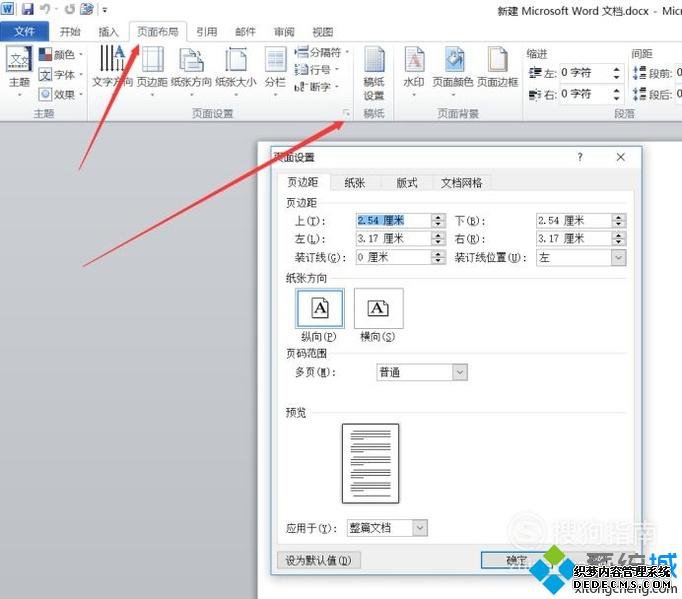This screenshot has height=599, width=682.
Task: Click the Undo arrow in quick access toolbar
Action: click(45, 9)
